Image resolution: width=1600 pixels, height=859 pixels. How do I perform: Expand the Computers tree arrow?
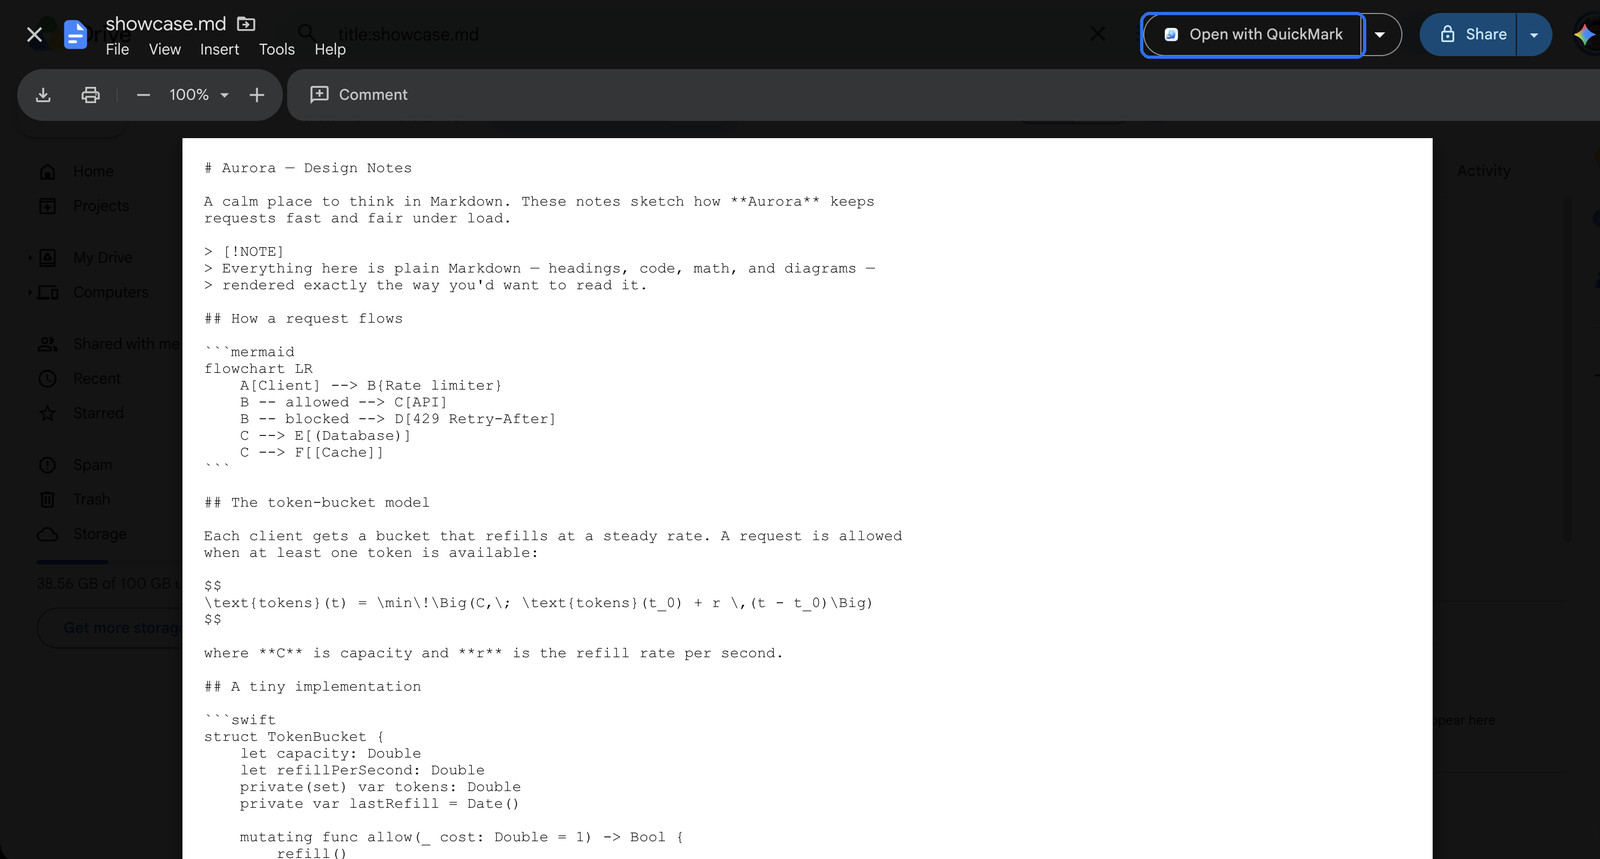30,292
